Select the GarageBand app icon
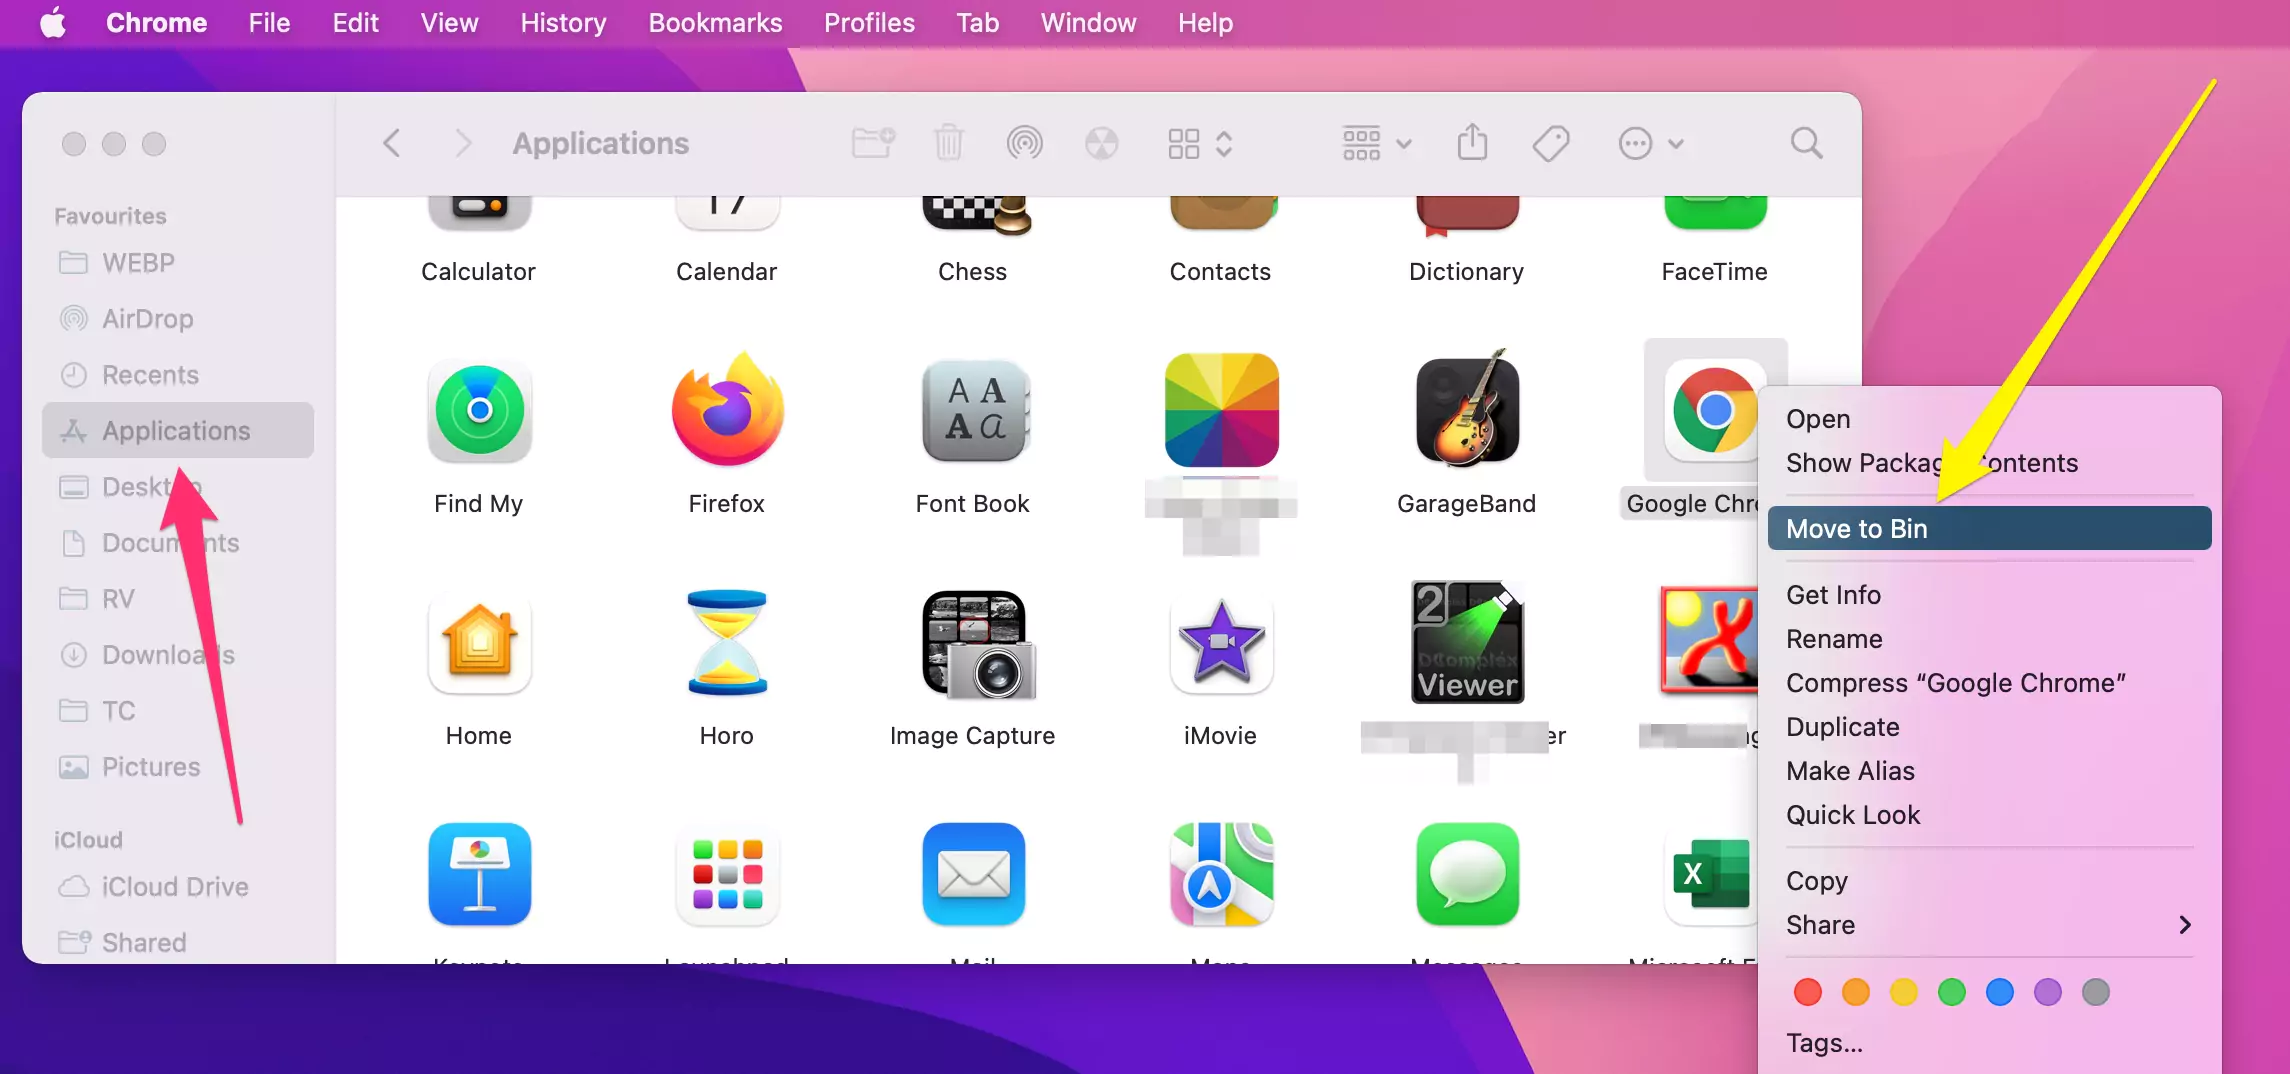 pos(1467,409)
